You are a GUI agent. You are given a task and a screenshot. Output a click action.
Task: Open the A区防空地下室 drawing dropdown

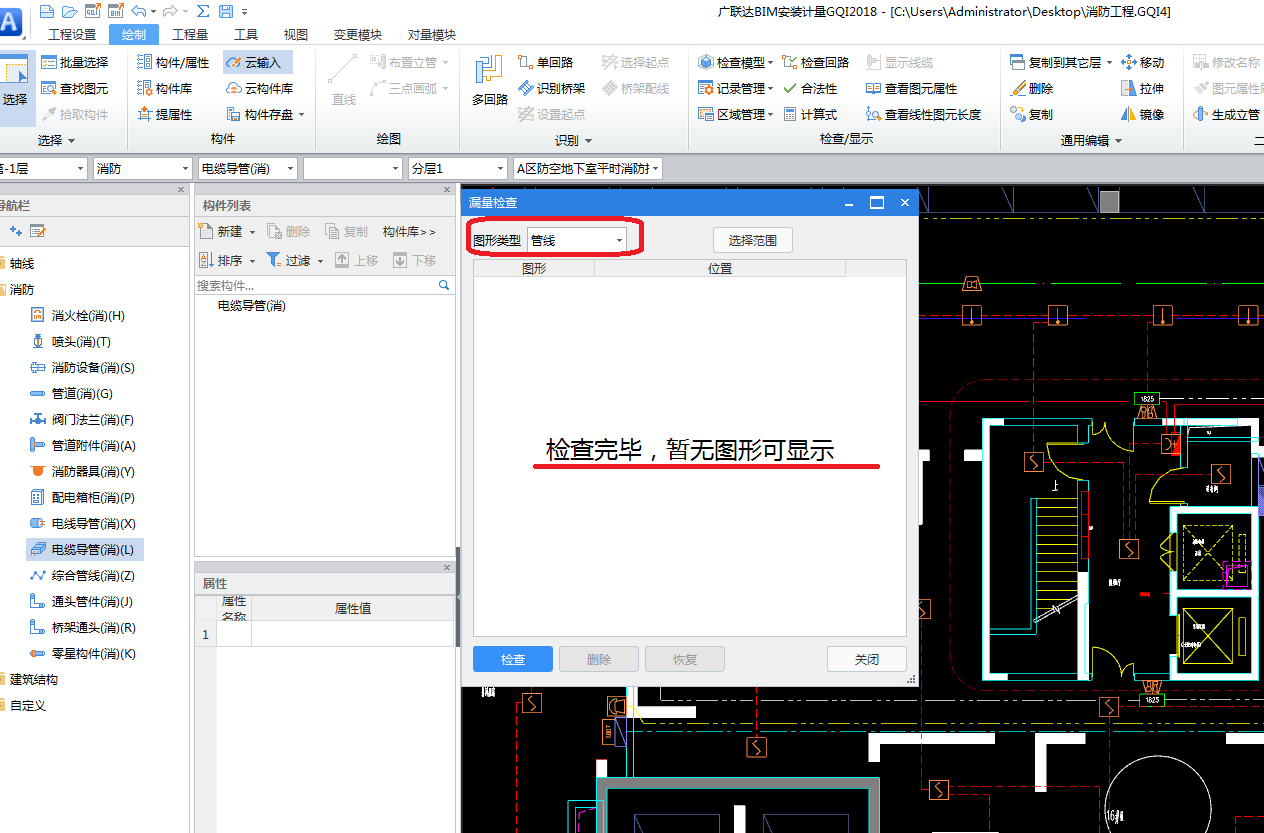[x=587, y=169]
